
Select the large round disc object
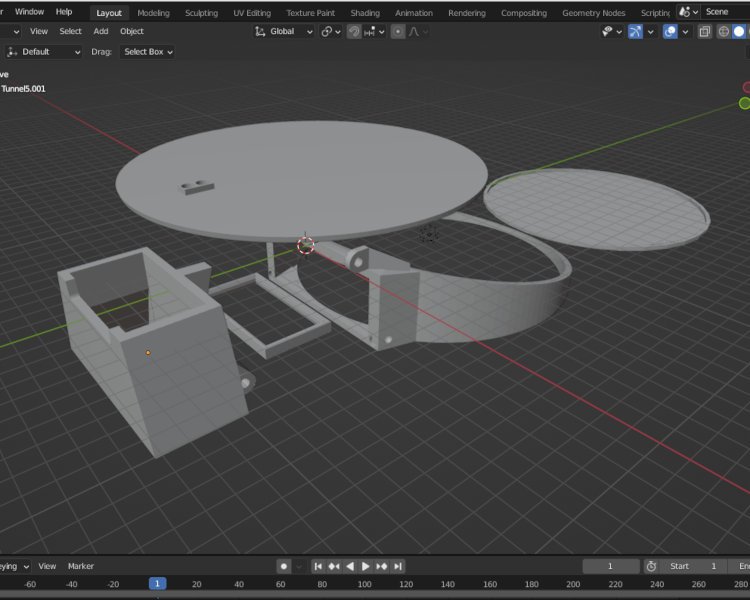pos(301,179)
